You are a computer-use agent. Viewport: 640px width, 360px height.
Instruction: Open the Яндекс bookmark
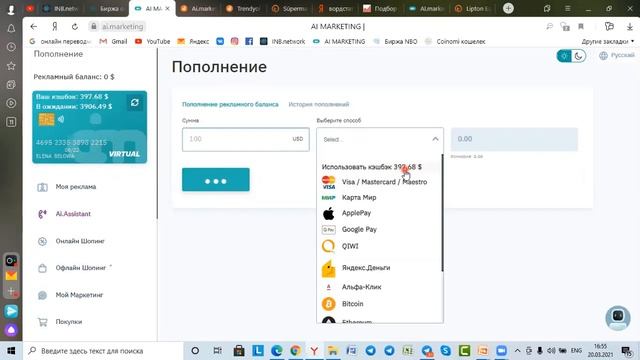click(x=193, y=41)
